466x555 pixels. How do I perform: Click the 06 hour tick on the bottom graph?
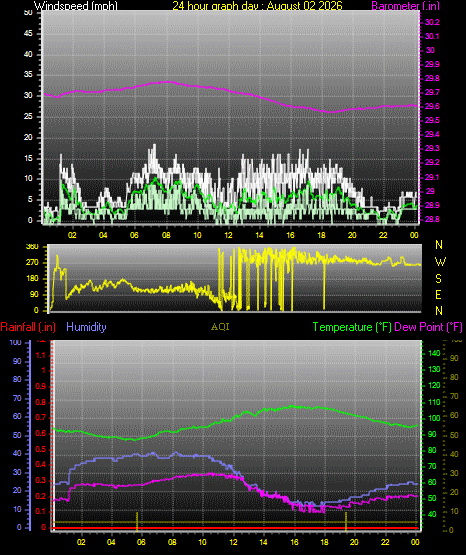pyautogui.click(x=141, y=542)
